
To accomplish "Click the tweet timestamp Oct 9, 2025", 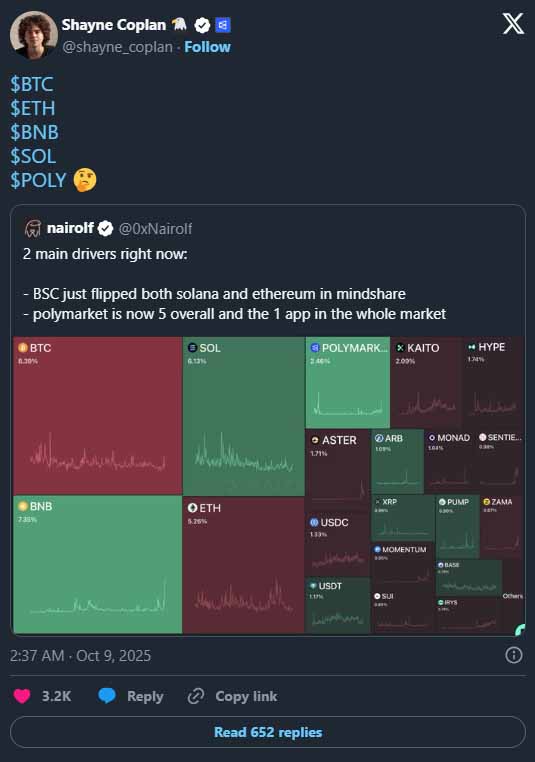I will 80,656.
